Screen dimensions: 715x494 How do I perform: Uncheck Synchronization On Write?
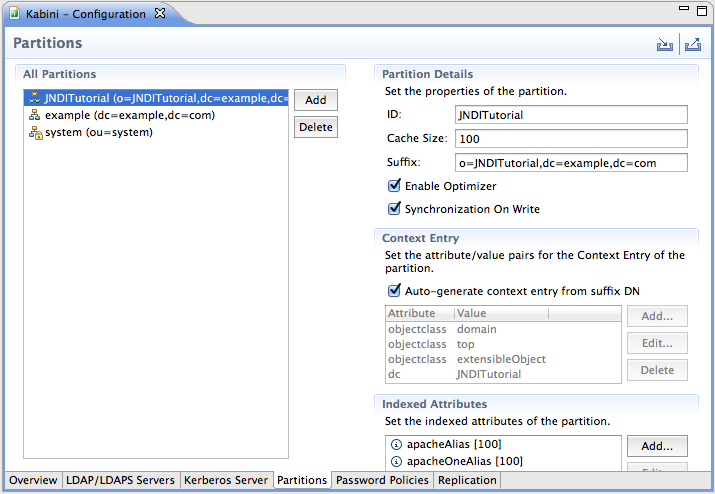coord(394,208)
